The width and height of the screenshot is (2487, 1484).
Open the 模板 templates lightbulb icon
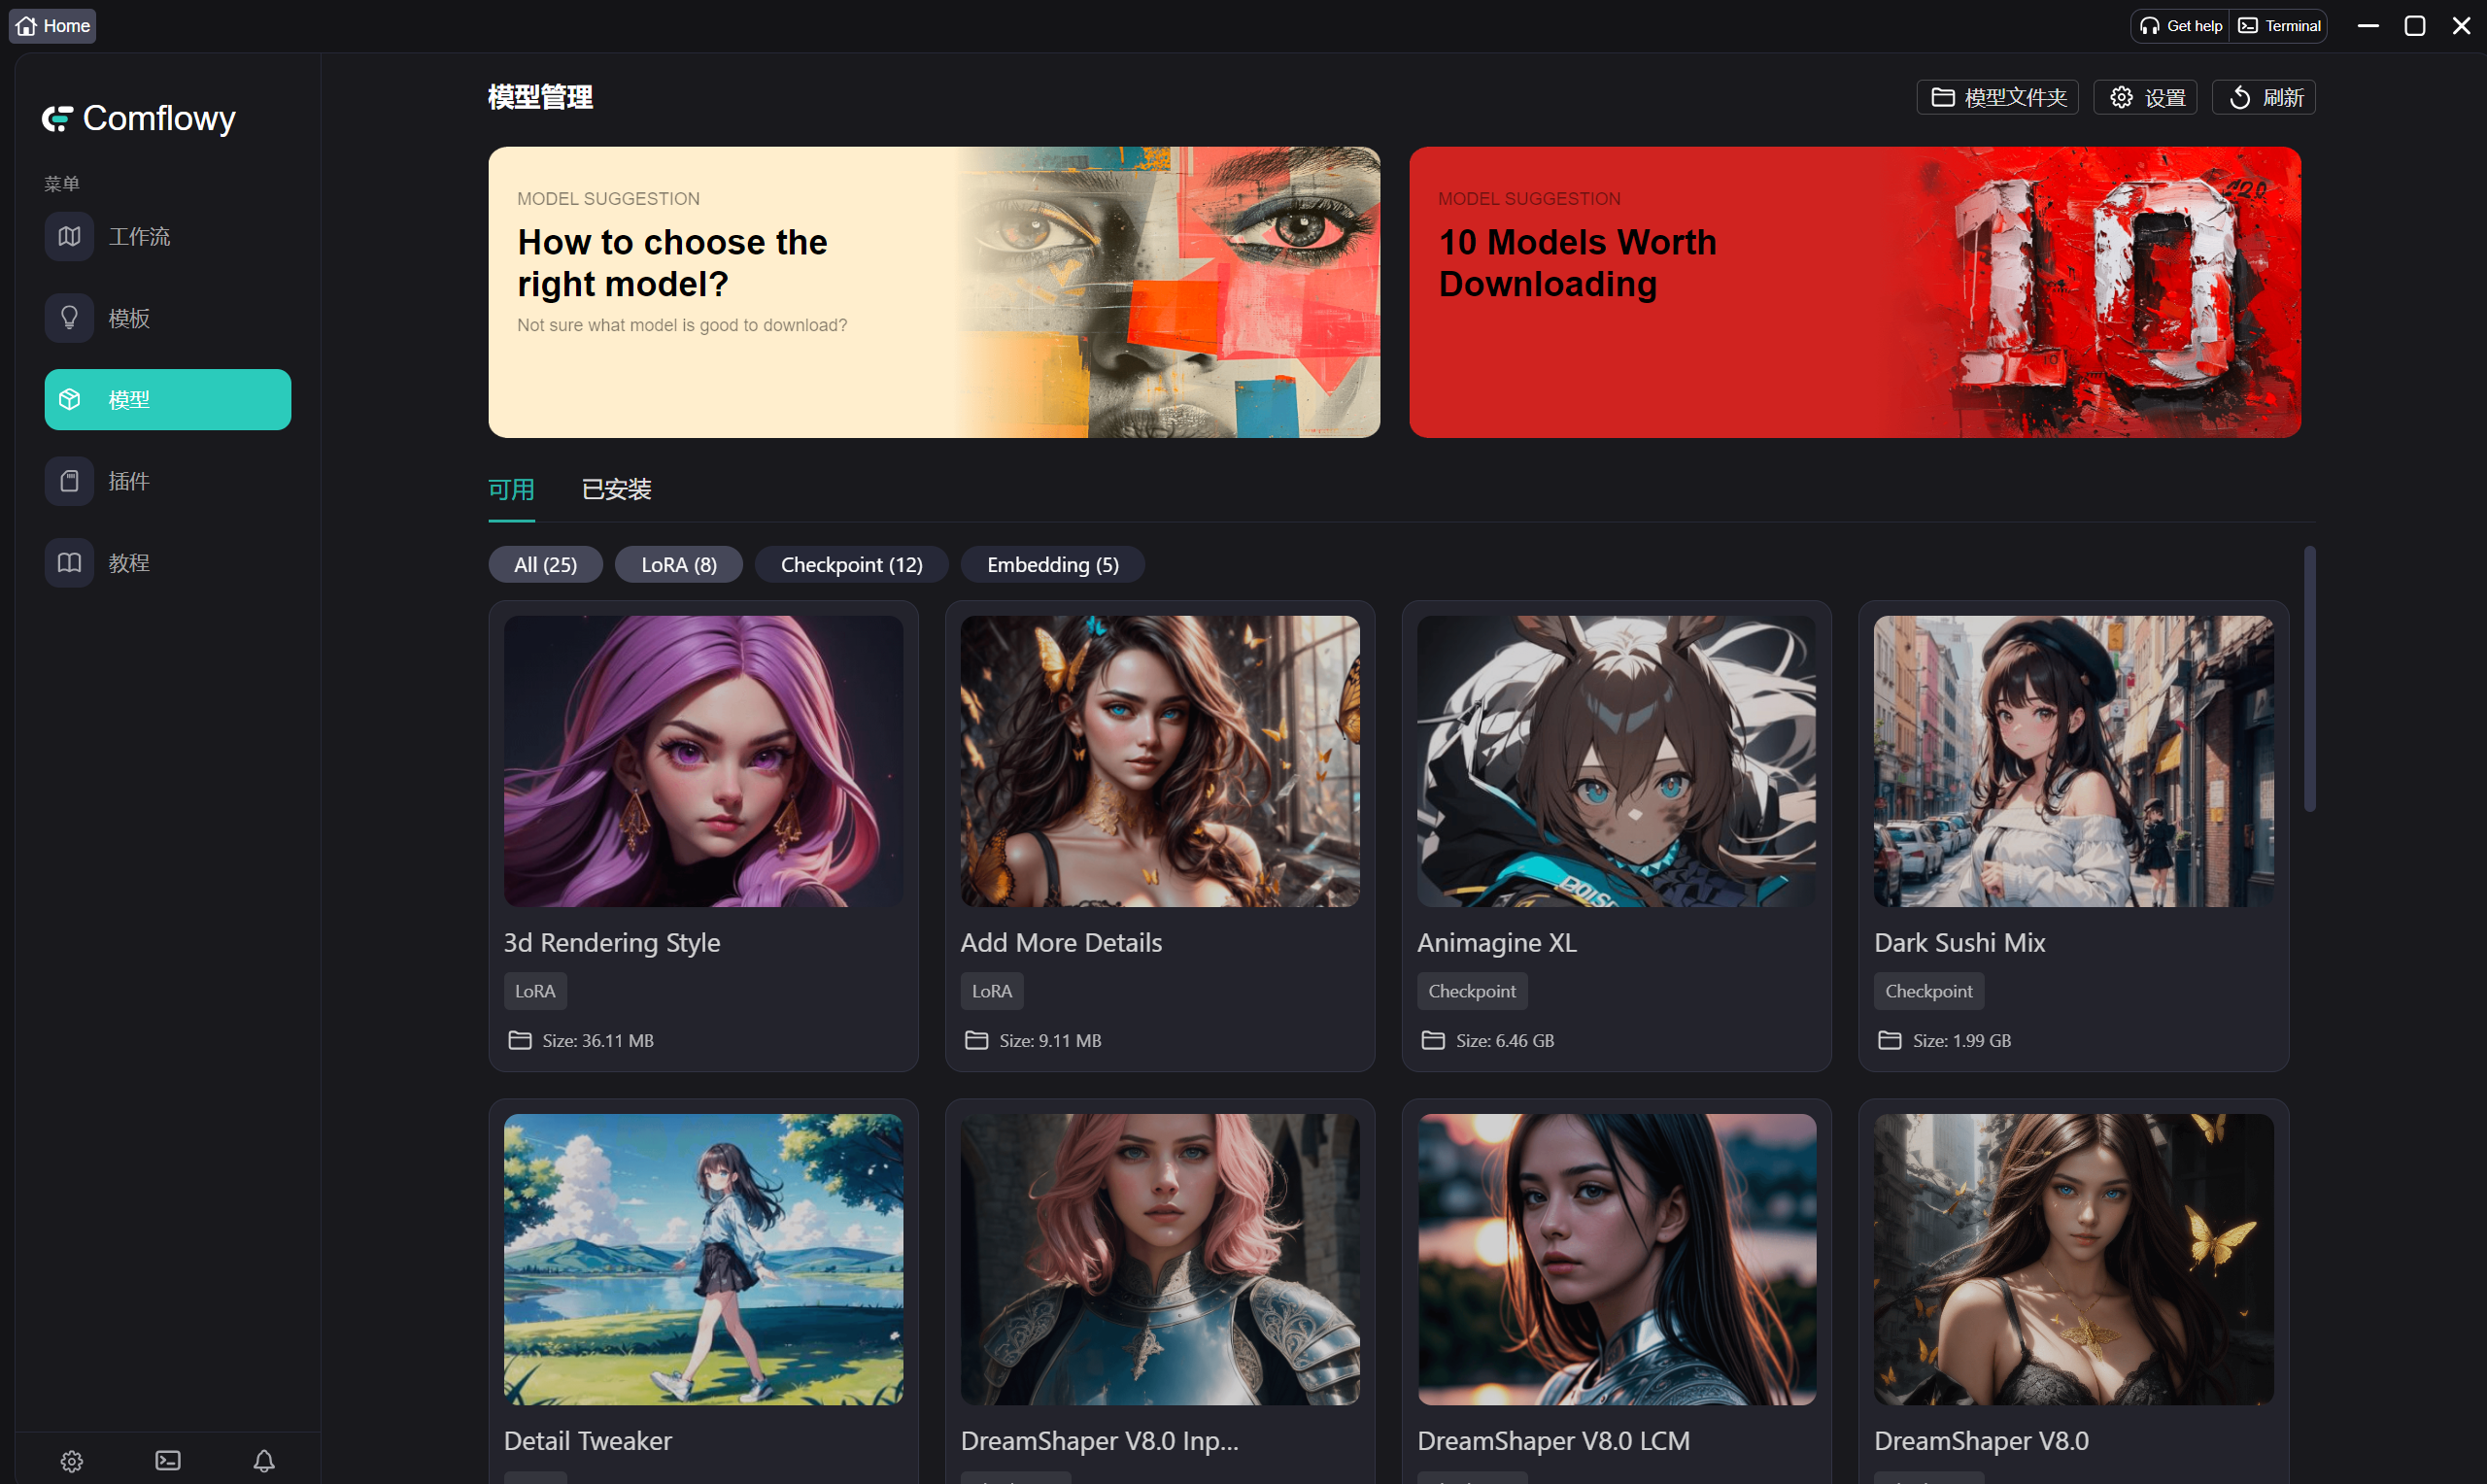pyautogui.click(x=69, y=318)
